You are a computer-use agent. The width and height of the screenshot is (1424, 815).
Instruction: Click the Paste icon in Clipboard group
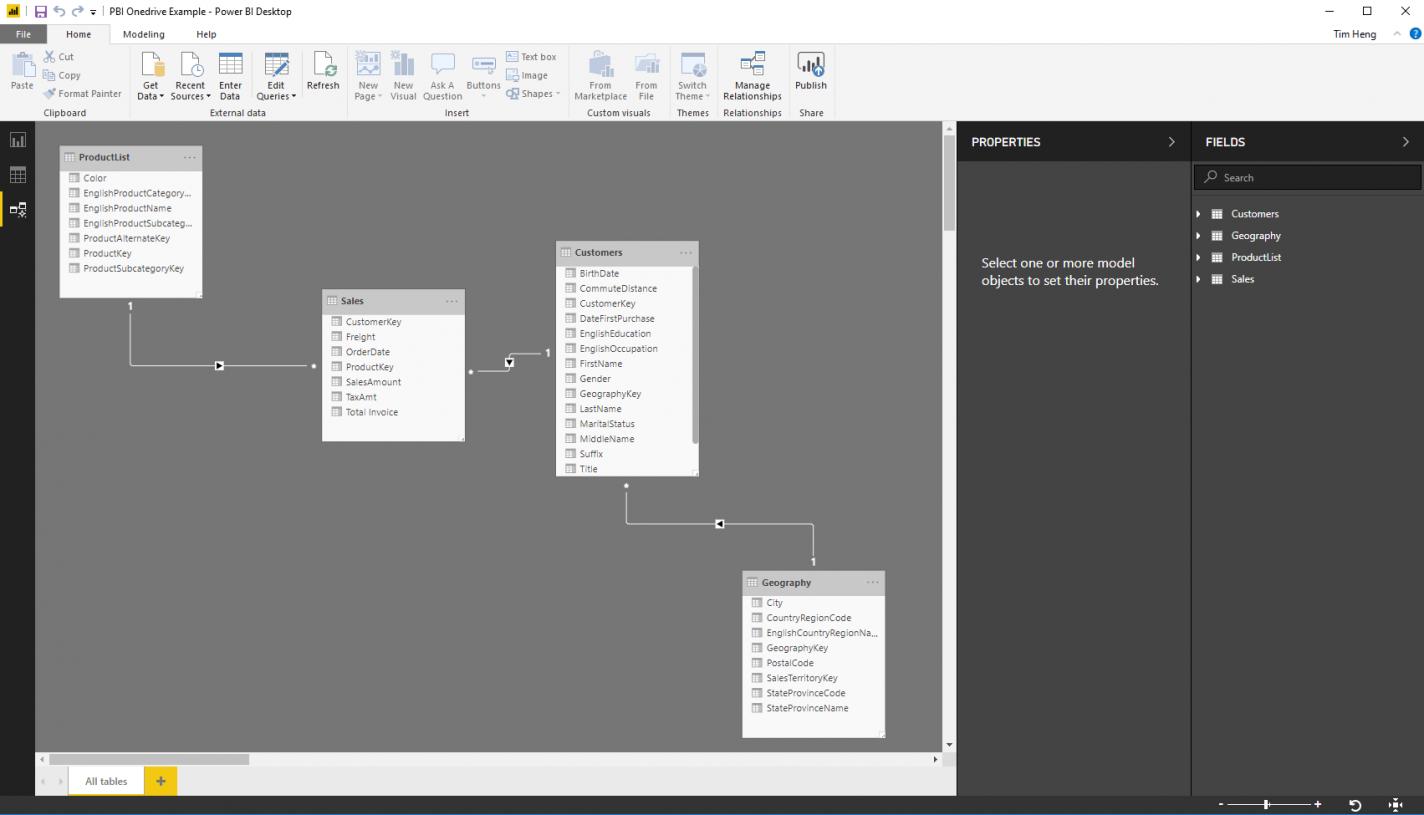(x=21, y=66)
